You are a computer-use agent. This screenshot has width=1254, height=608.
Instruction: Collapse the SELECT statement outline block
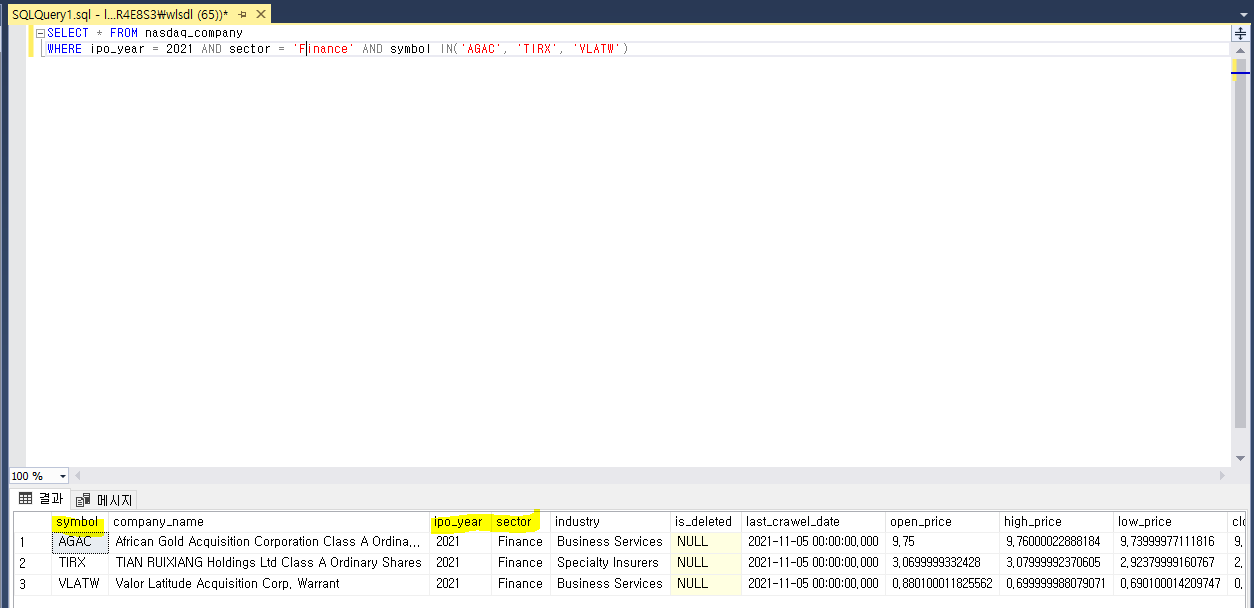(40, 33)
